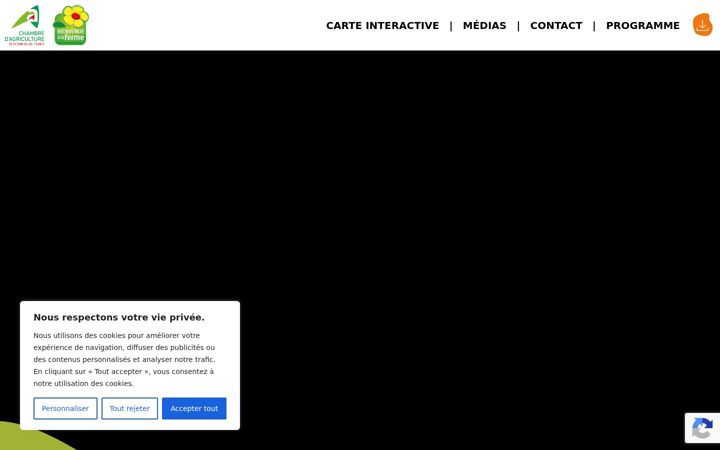The width and height of the screenshot is (720, 450).
Task: Click the reCAPTCHA badge icon
Action: pyautogui.click(x=702, y=428)
